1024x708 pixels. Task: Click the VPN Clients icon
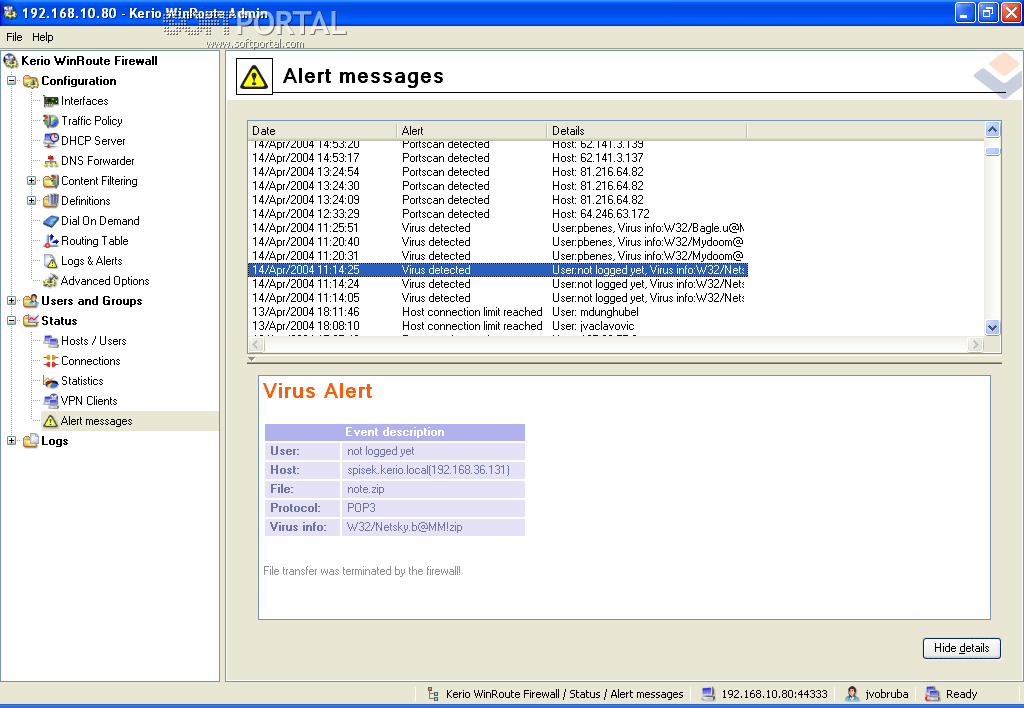(50, 401)
